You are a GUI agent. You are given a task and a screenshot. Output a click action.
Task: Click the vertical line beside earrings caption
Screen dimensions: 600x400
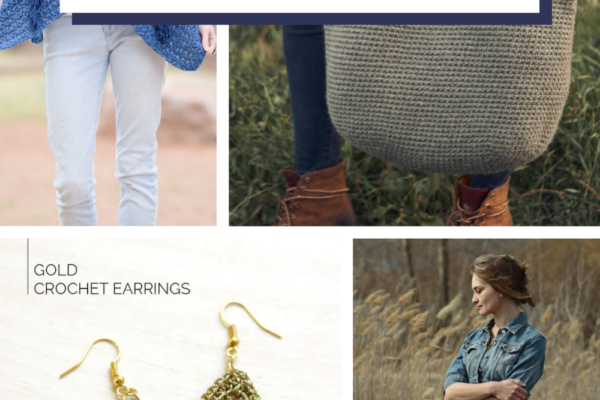pyautogui.click(x=28, y=266)
